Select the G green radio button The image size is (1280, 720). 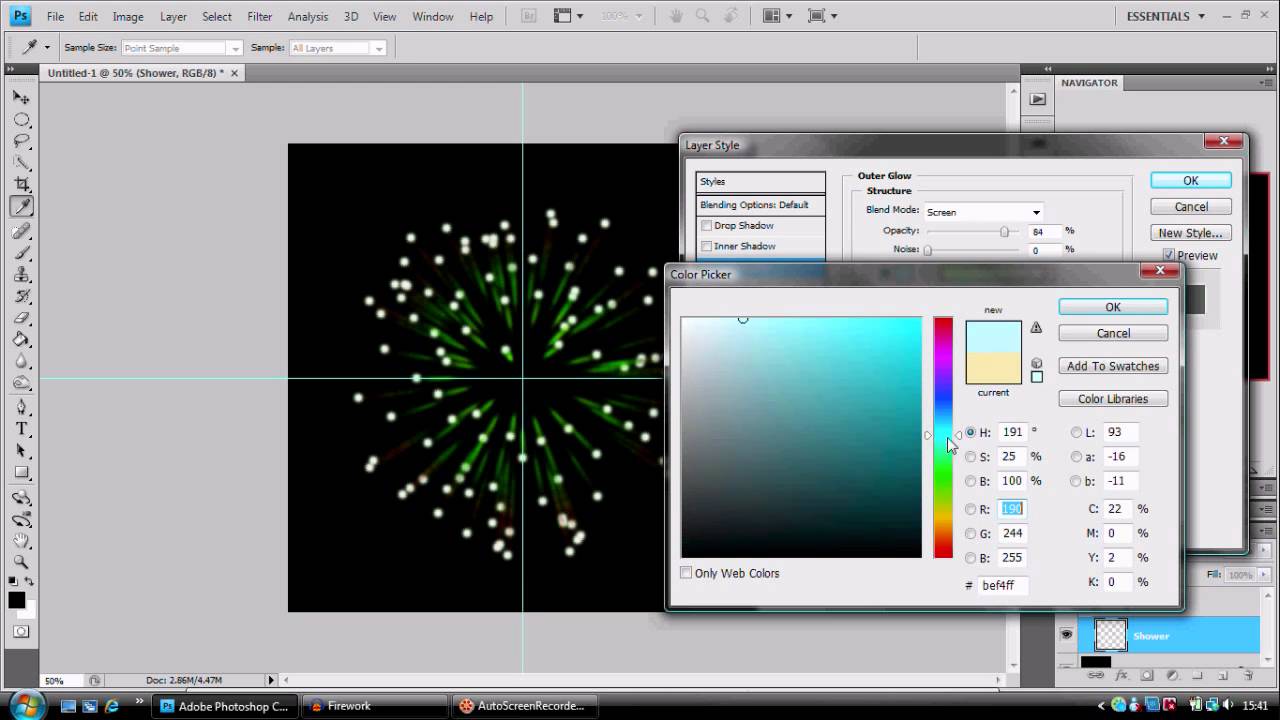970,534
